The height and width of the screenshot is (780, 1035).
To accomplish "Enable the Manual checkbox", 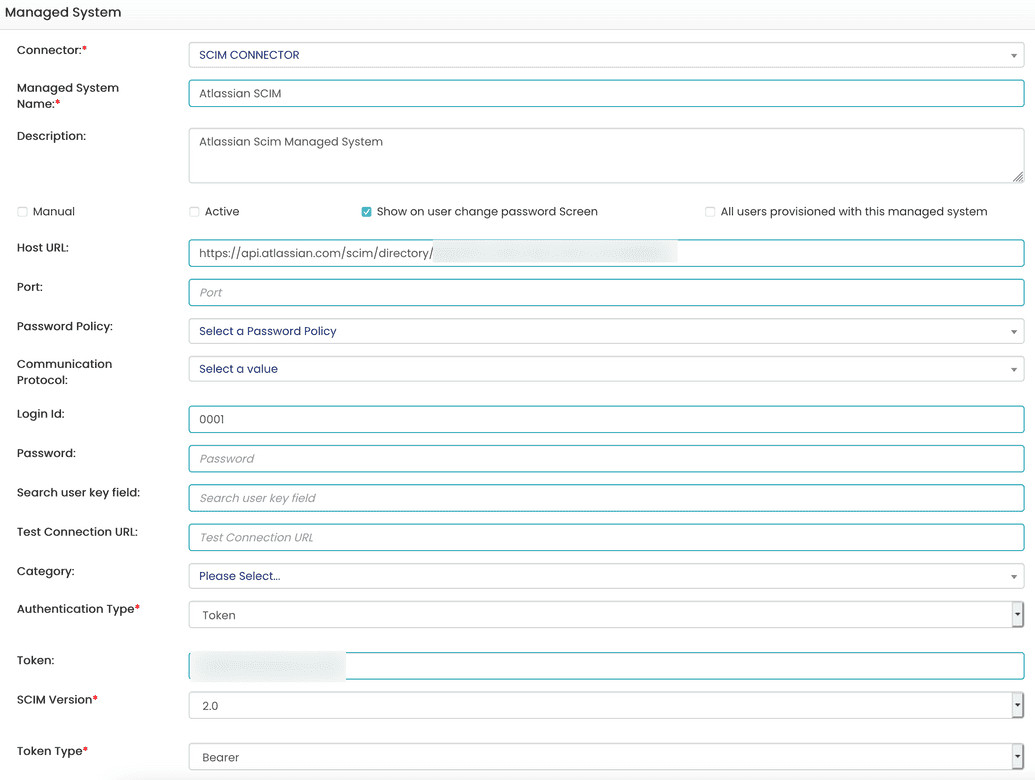I will click(x=22, y=211).
